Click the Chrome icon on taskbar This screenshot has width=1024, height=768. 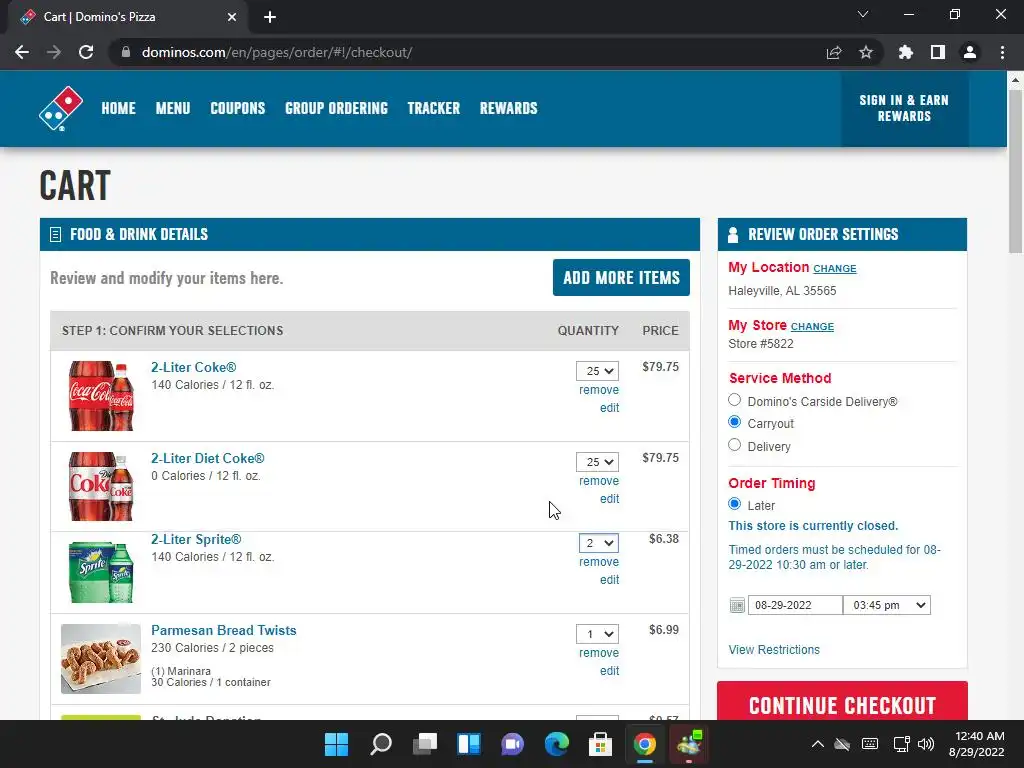click(x=645, y=744)
